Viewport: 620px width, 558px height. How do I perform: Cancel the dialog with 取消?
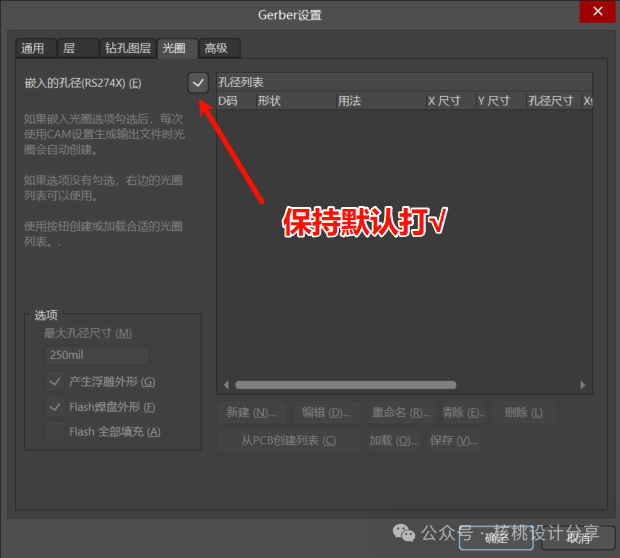point(578,537)
